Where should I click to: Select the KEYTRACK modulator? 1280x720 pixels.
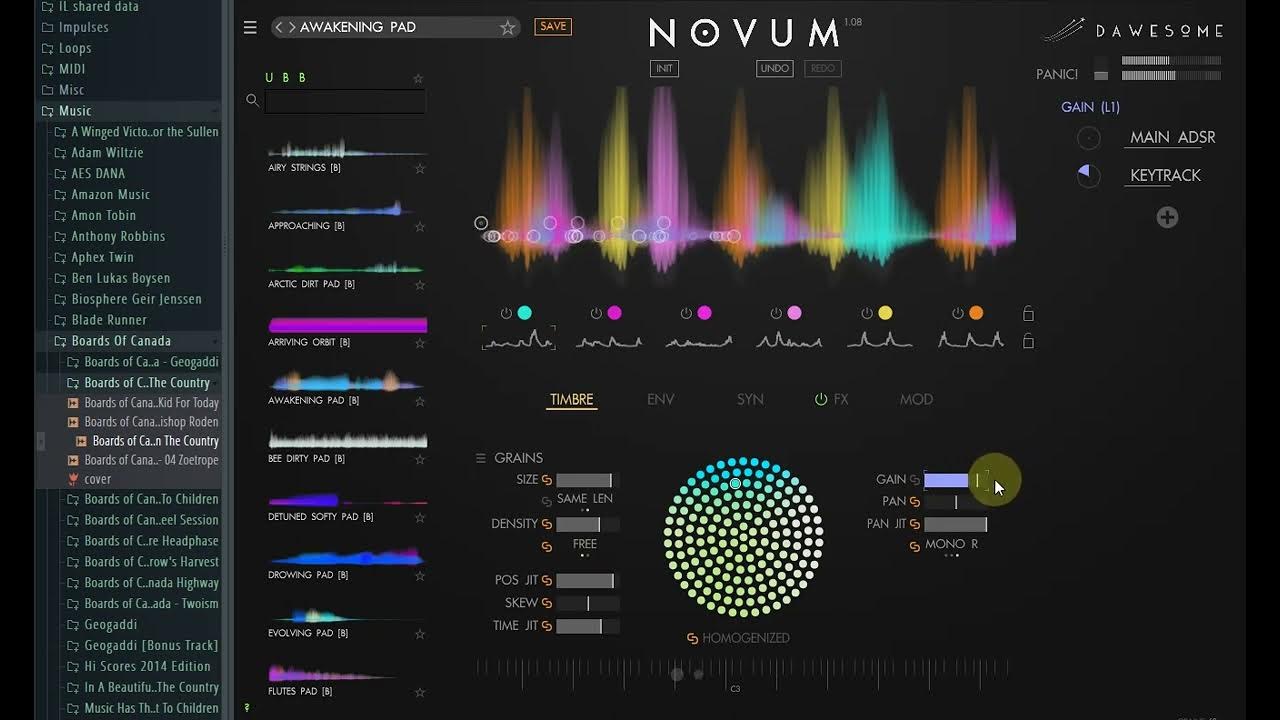pyautogui.click(x=1165, y=175)
